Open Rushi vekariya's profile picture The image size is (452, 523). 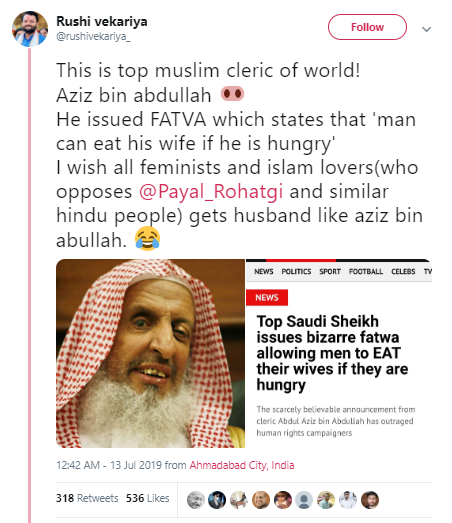30,29
